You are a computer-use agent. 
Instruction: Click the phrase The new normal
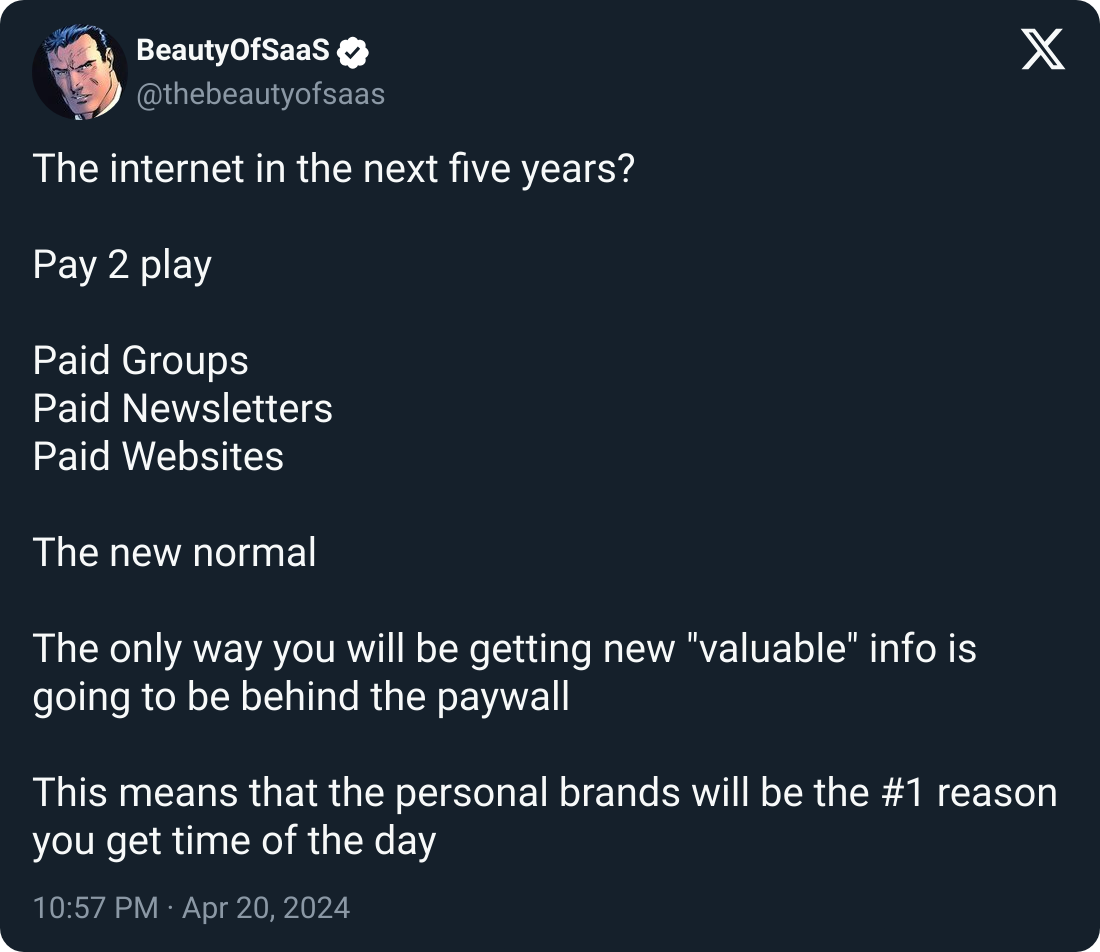click(x=174, y=553)
